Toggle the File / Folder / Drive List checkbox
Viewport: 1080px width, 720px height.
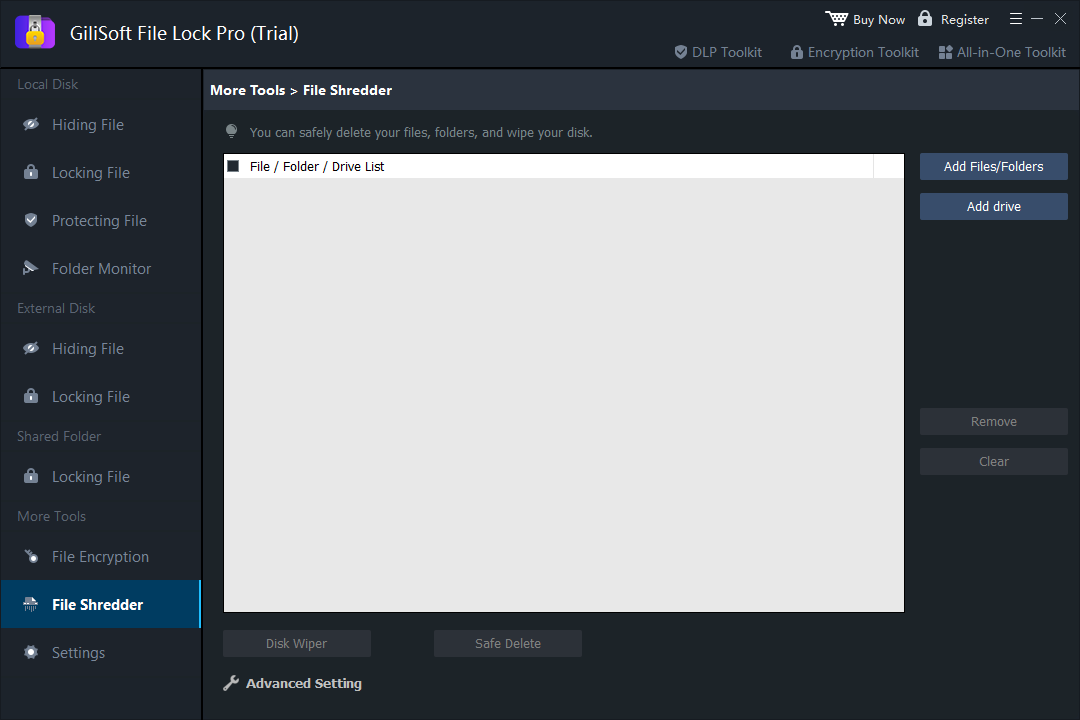point(233,166)
